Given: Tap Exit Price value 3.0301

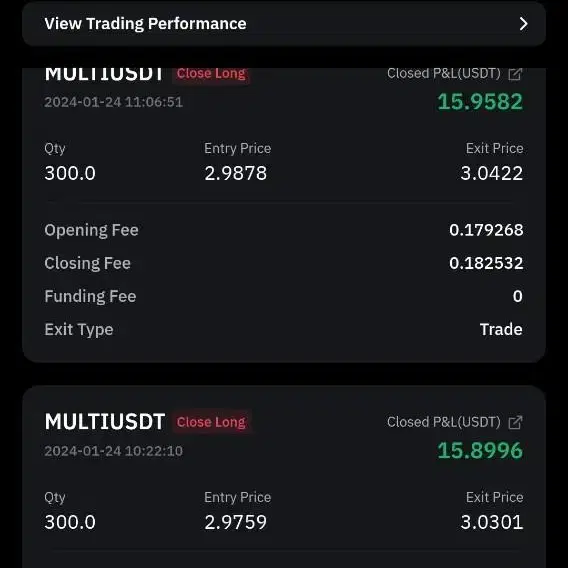Looking at the screenshot, I should tap(492, 522).
